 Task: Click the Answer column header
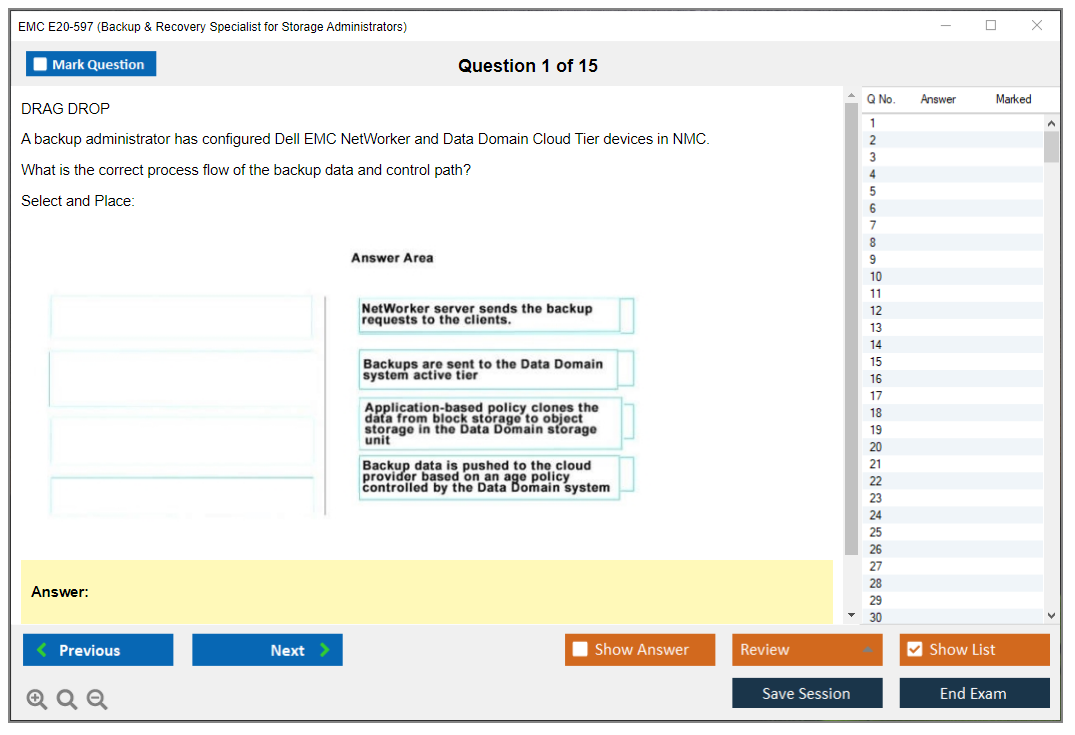[937, 99]
